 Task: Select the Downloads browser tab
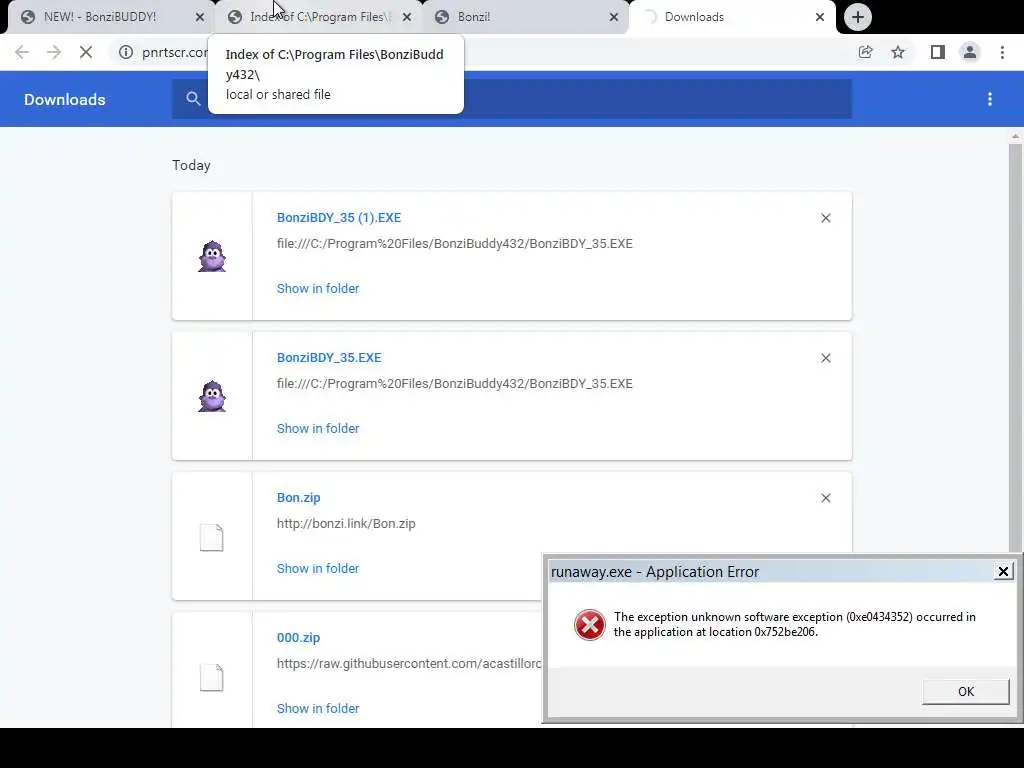point(731,17)
